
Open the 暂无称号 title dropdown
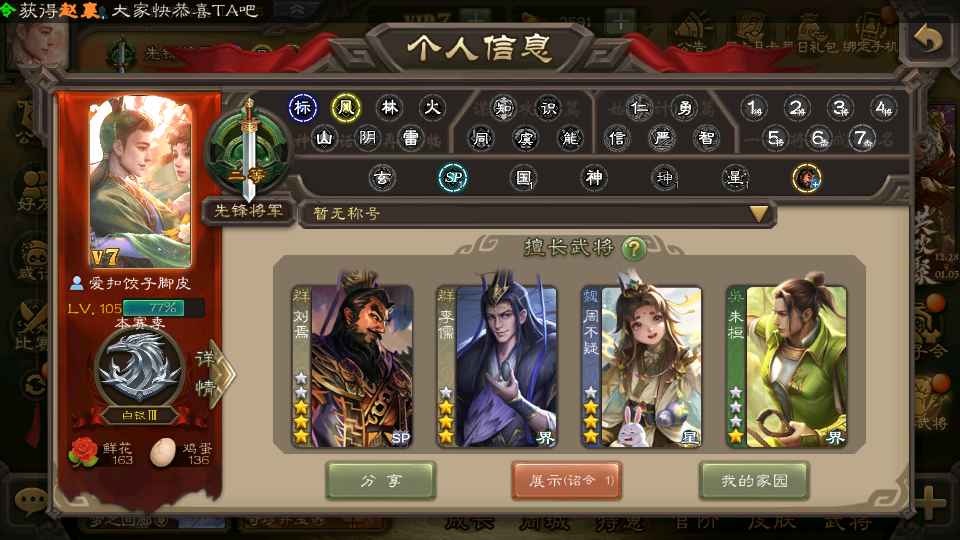coord(538,214)
